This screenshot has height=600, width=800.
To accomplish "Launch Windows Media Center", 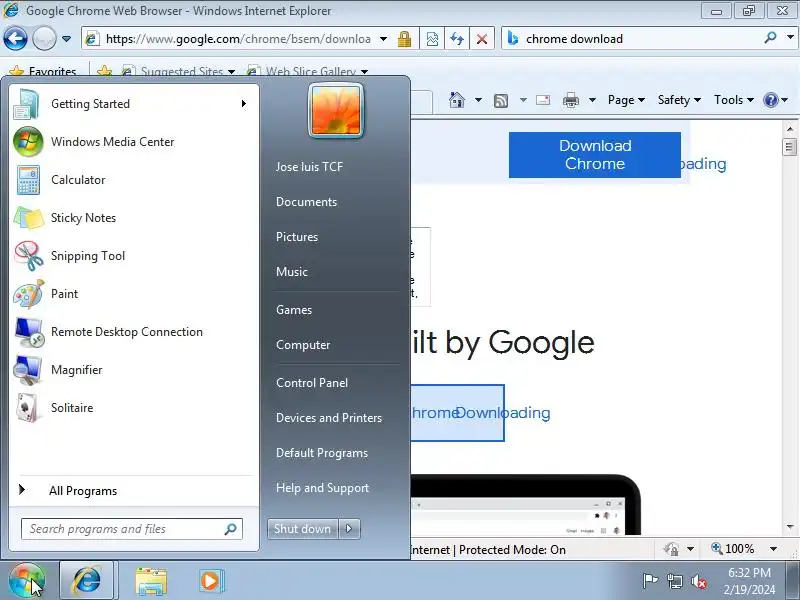I will pyautogui.click(x=134, y=142).
